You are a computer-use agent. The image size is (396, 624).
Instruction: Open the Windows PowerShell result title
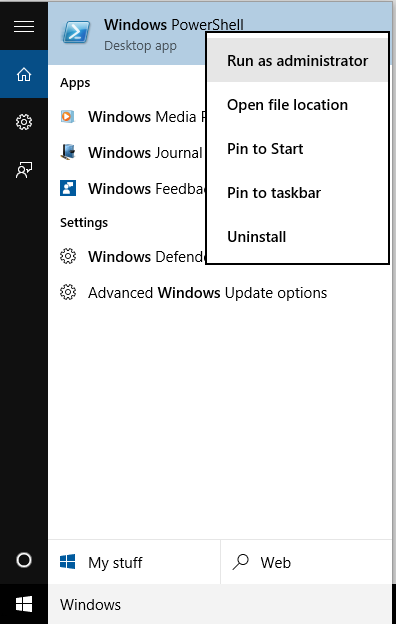(x=174, y=25)
